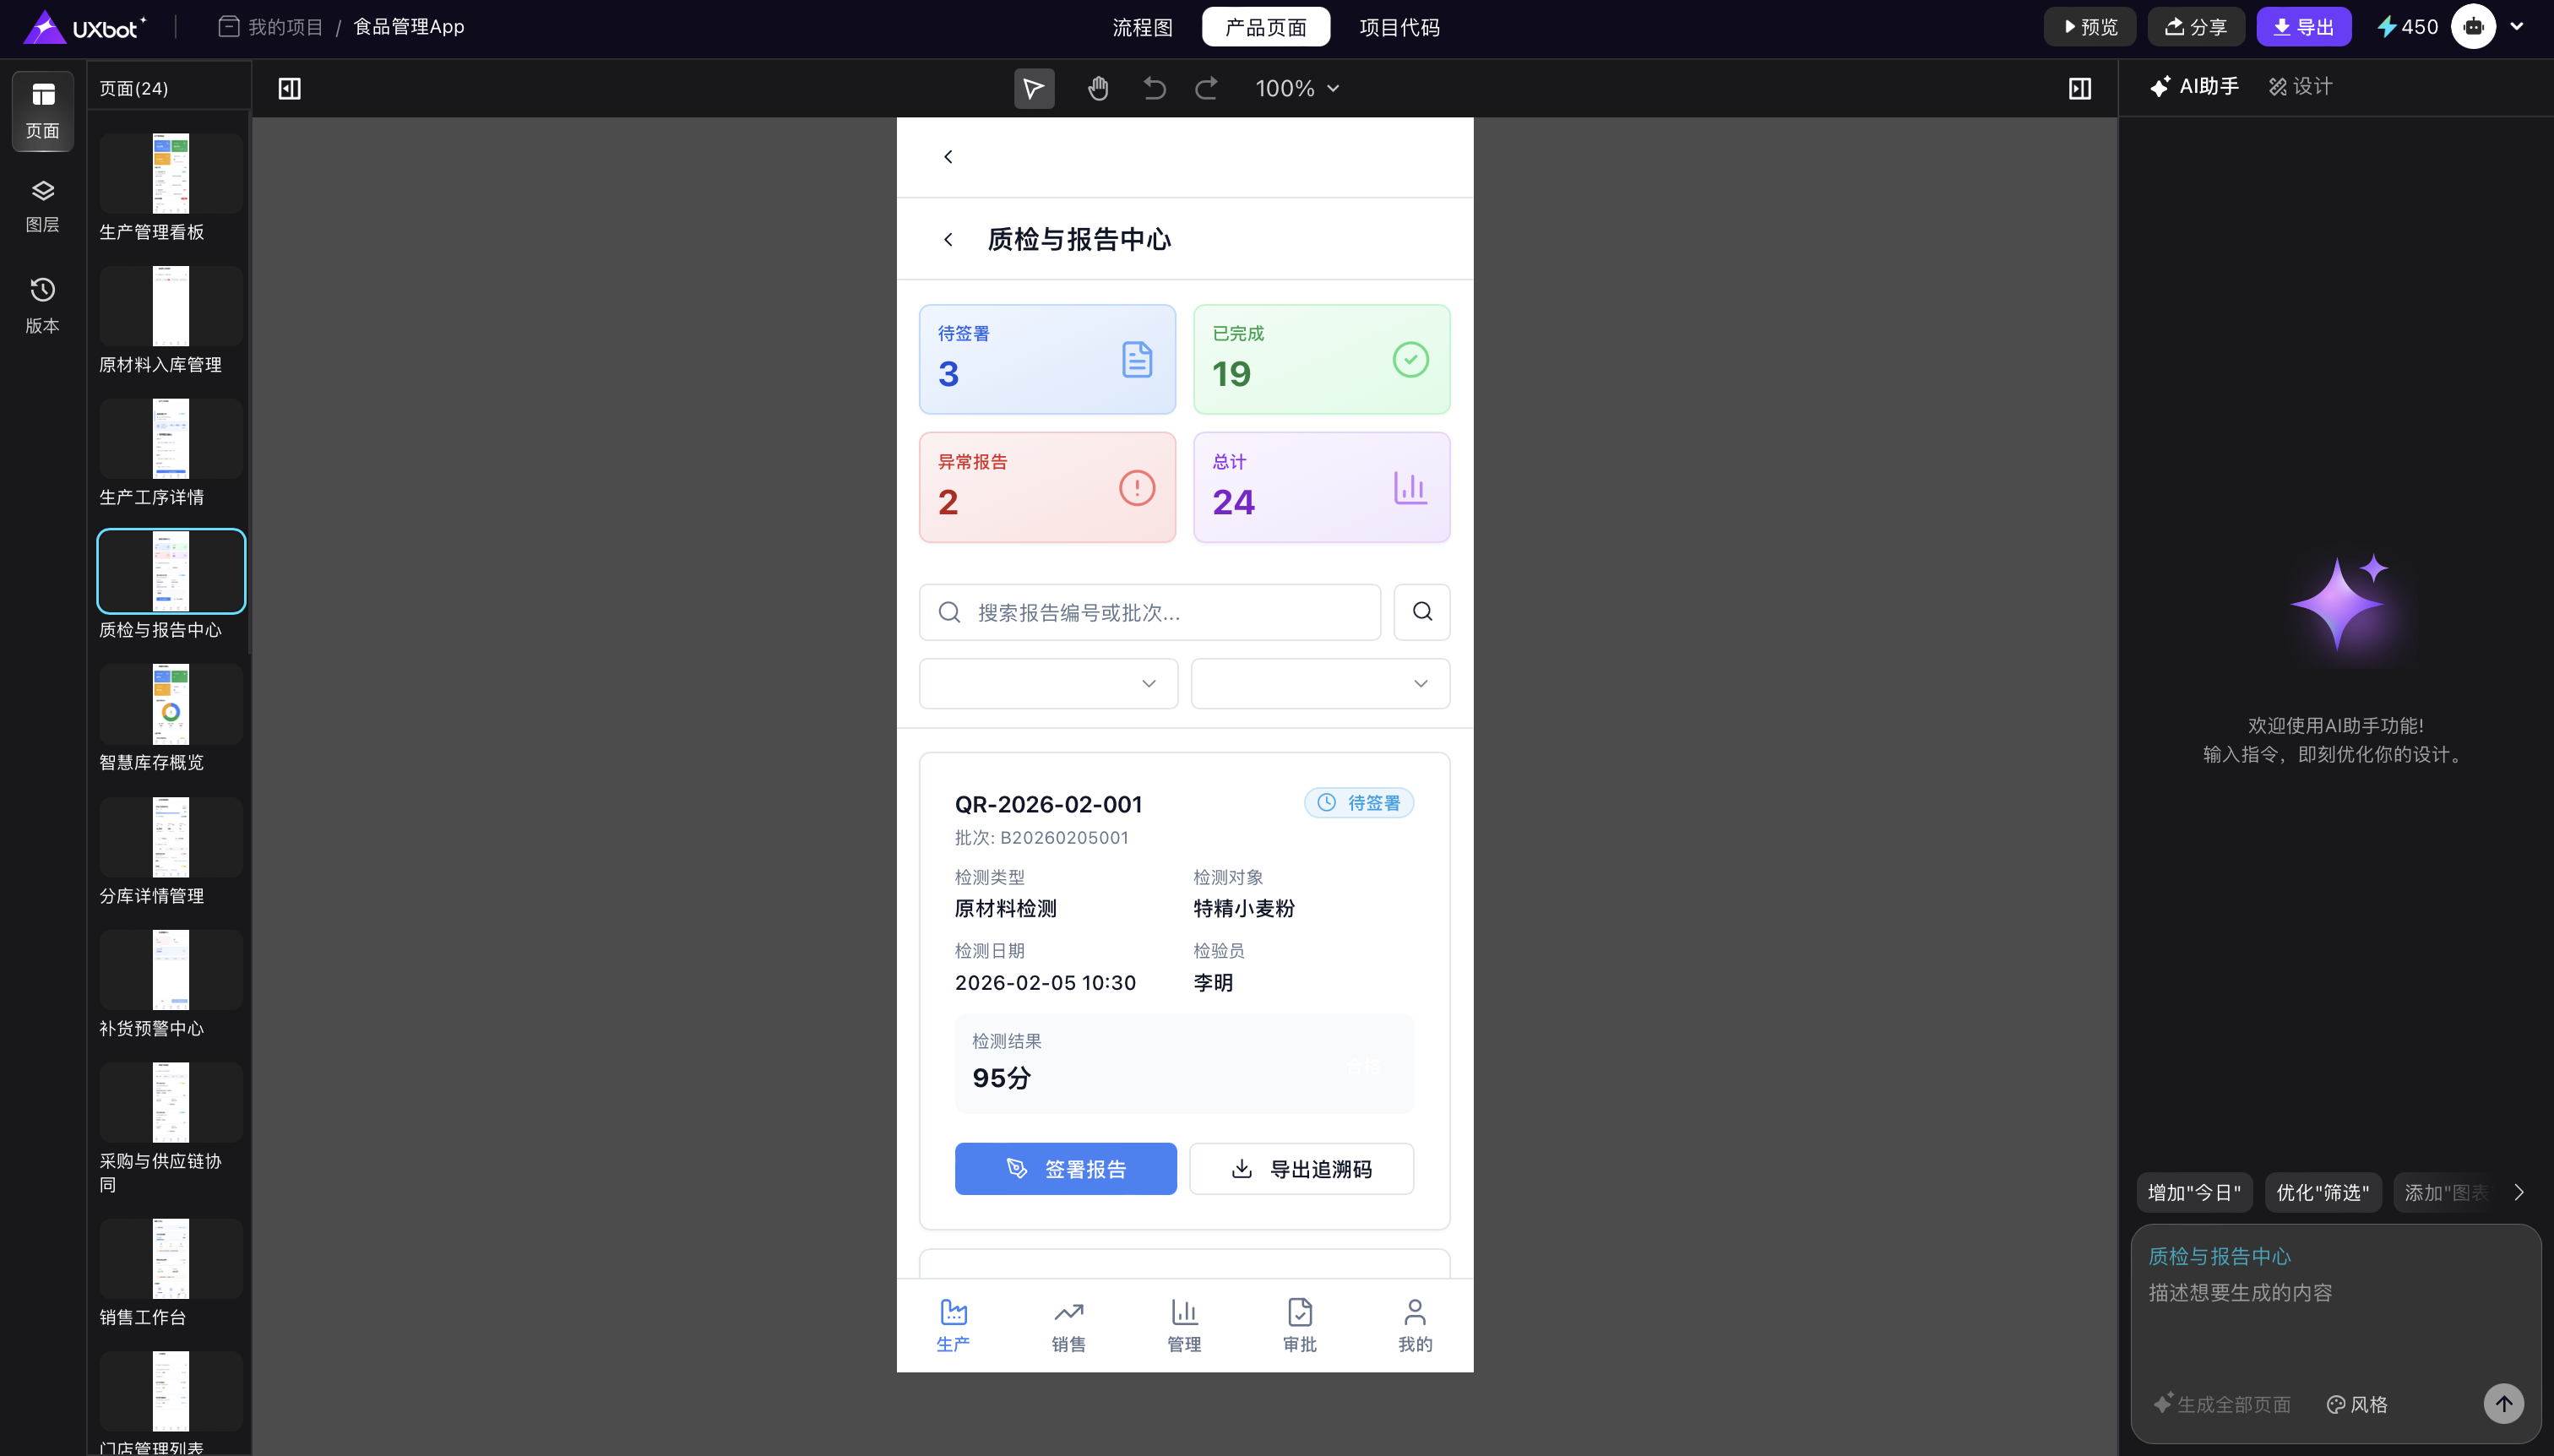Open the 100% zoom level dropdown
Image resolution: width=2554 pixels, height=1456 pixels.
click(x=1297, y=89)
